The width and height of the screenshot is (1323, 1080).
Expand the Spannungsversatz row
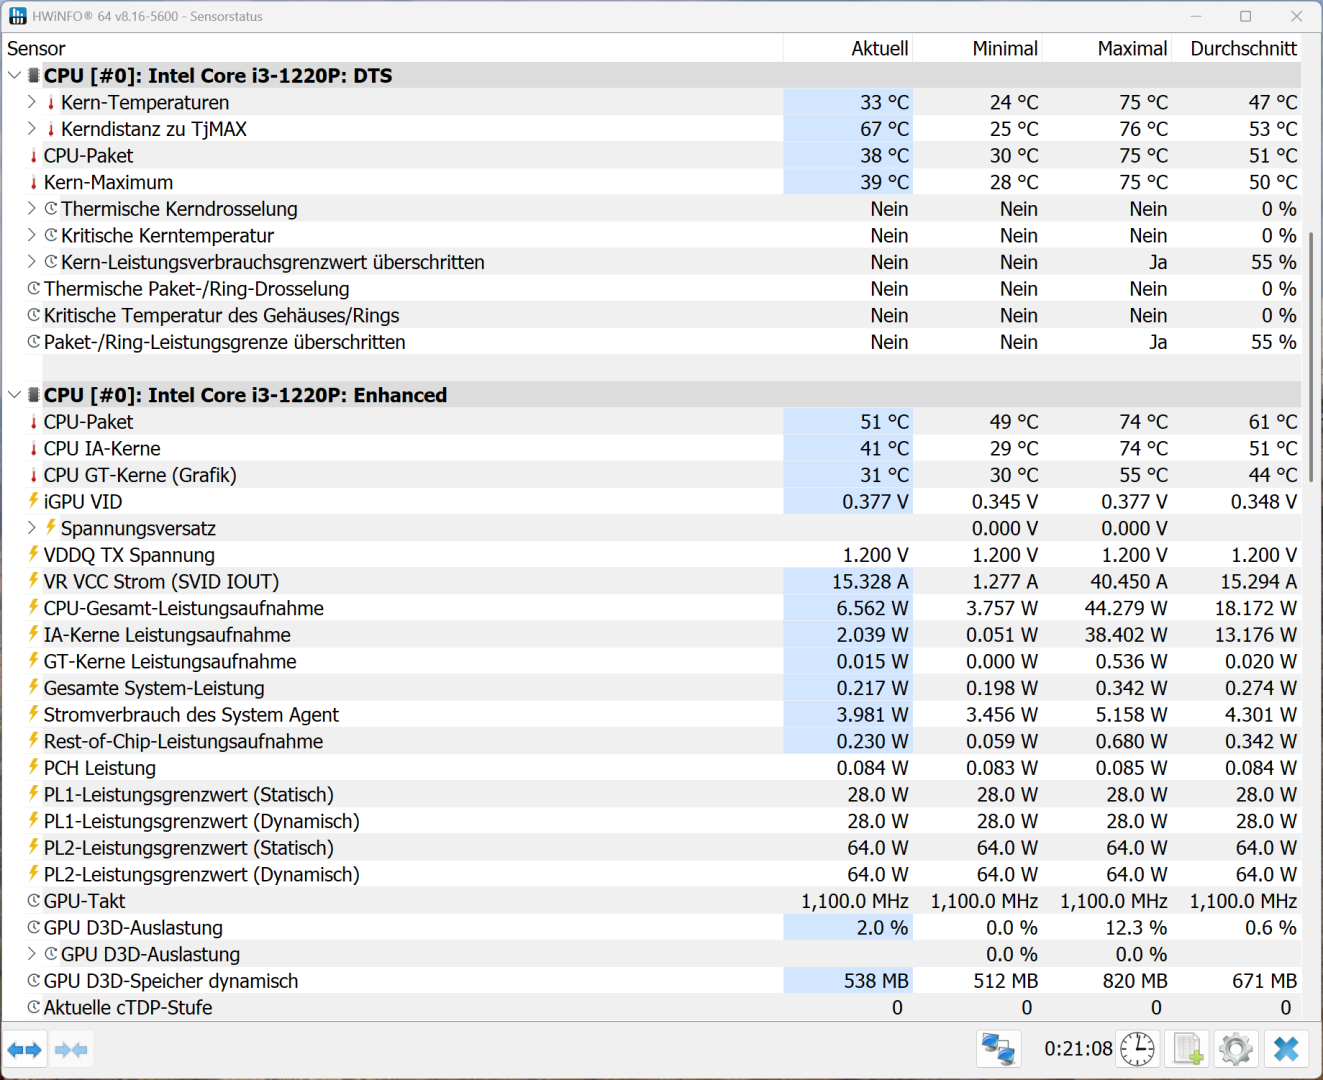click(x=32, y=527)
